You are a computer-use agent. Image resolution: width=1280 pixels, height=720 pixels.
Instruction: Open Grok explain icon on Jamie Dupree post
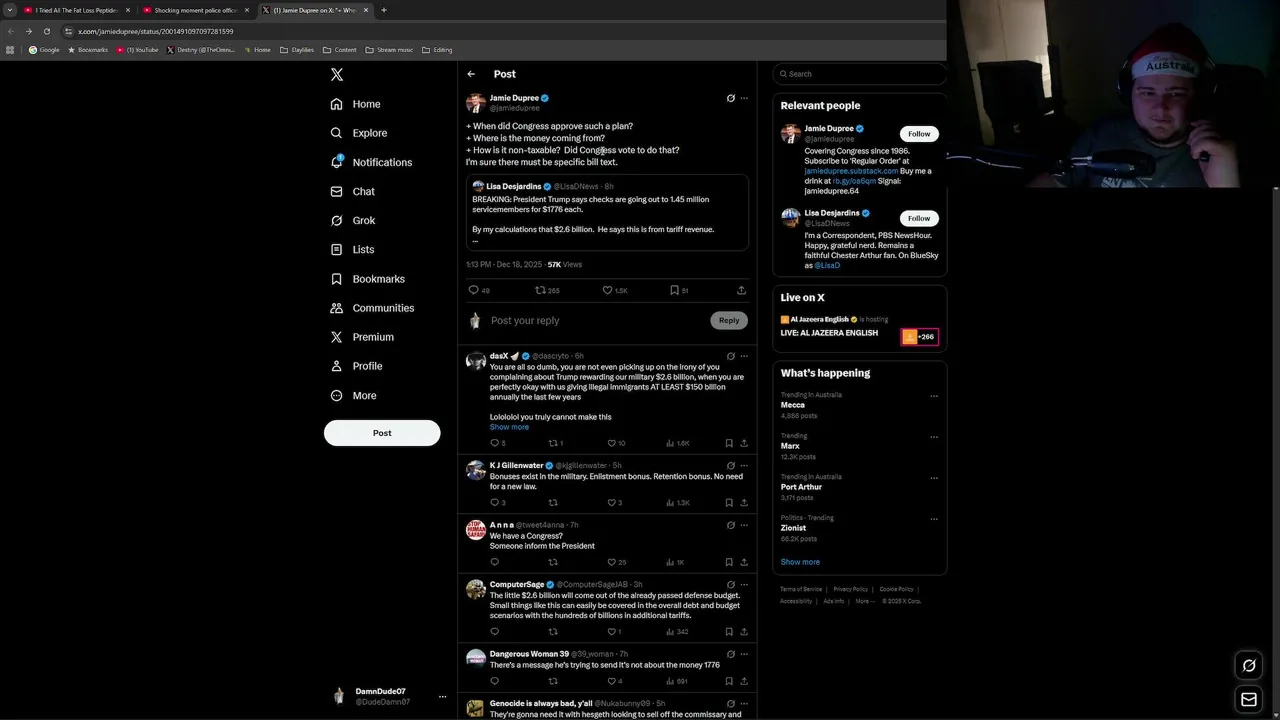click(730, 98)
